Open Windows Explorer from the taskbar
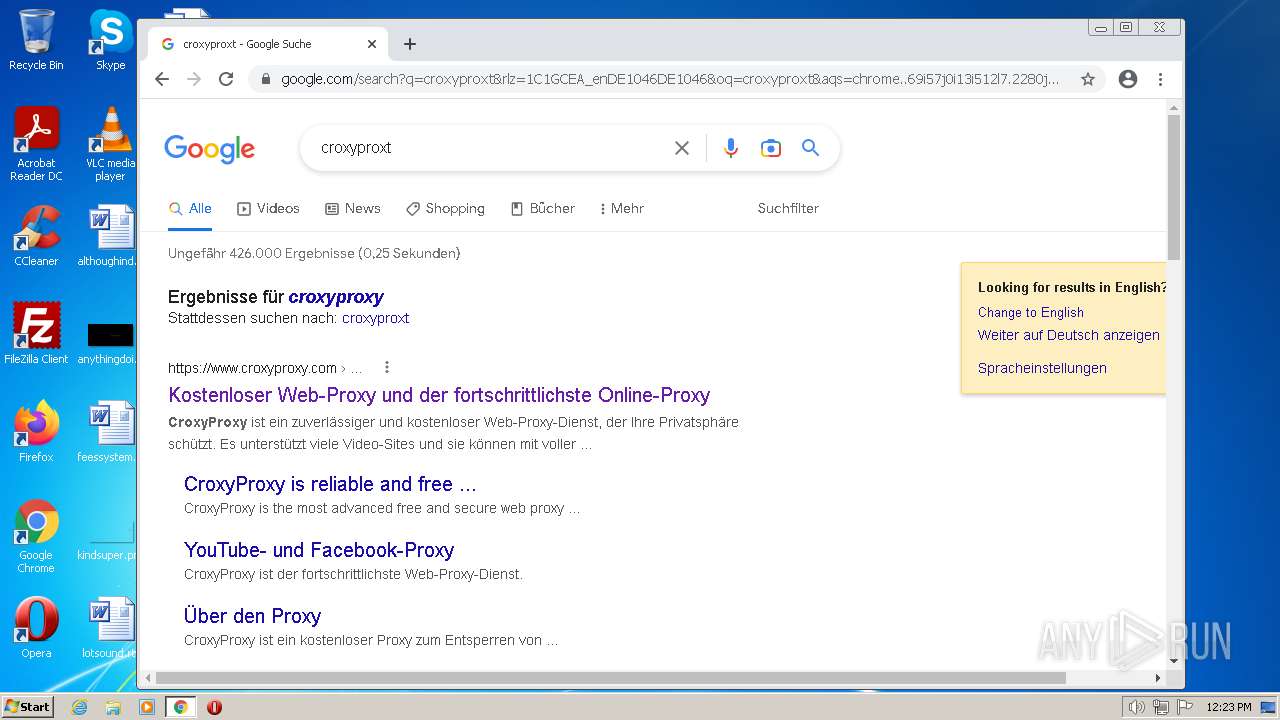This screenshot has height=720, width=1280. pyautogui.click(x=113, y=707)
